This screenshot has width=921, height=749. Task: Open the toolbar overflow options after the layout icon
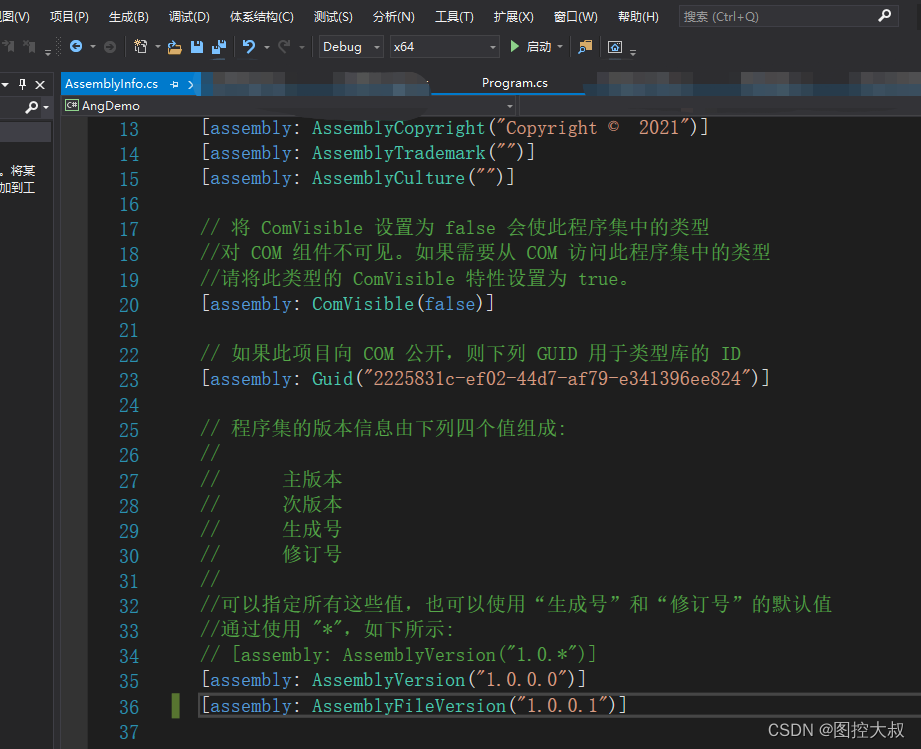pyautogui.click(x=633, y=53)
